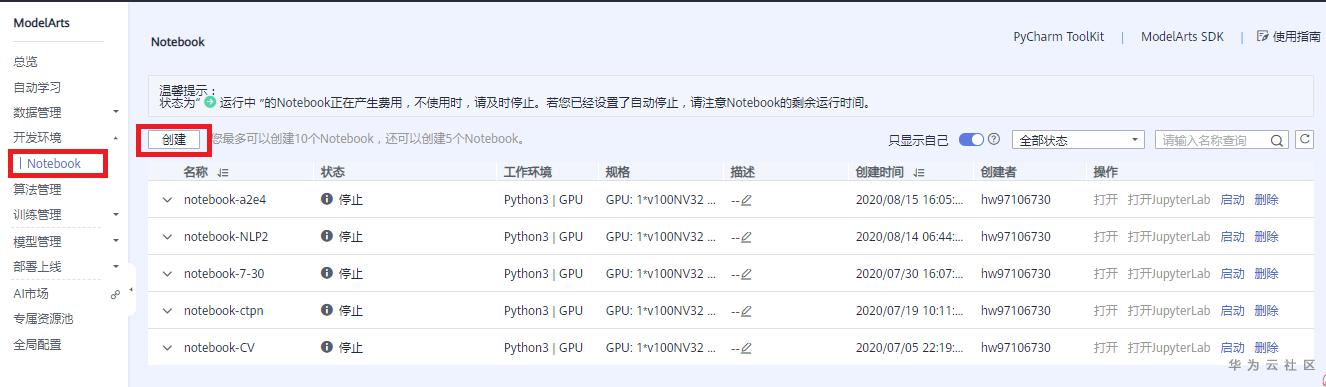Click 删除 for notebook-CV
Image resolution: width=1326 pixels, height=387 pixels.
click(1266, 348)
